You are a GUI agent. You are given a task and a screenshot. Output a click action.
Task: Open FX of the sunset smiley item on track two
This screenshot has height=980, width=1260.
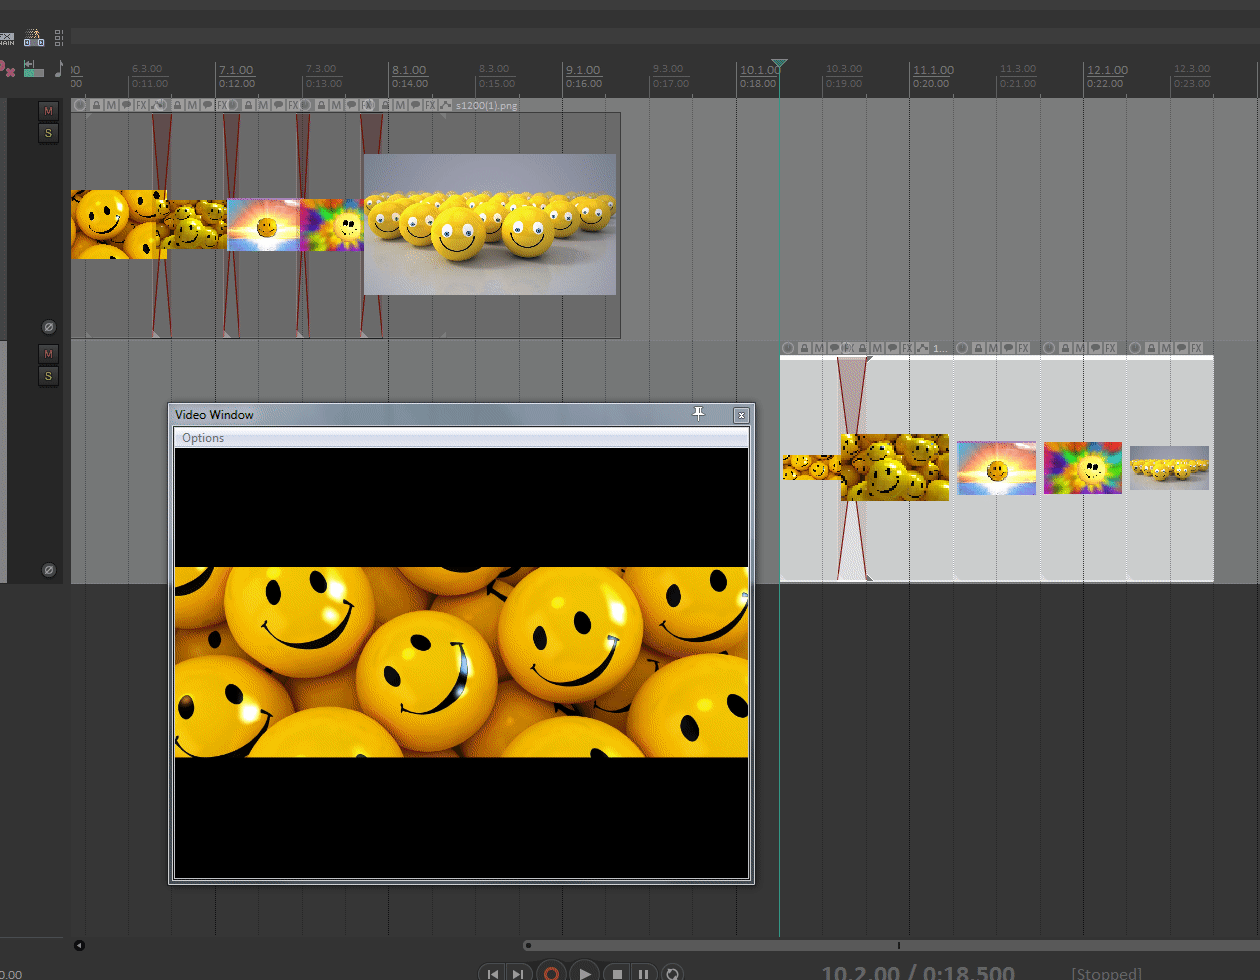[1023, 348]
